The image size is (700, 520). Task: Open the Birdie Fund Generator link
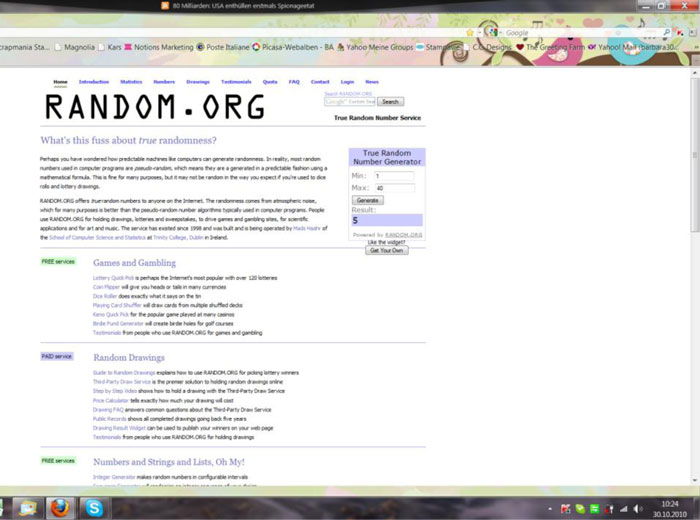point(118,324)
